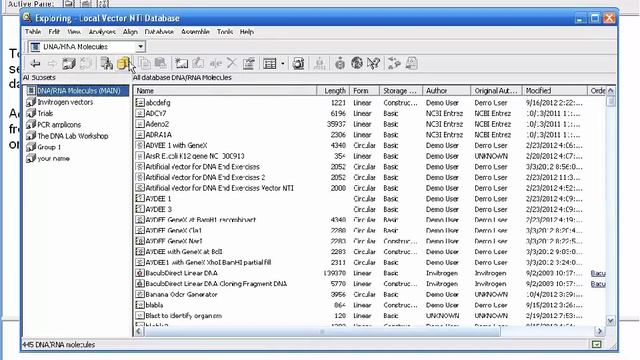This screenshot has width=640, height=360.
Task: Click the toolbar icon right of the forward arrow
Action: [69, 63]
